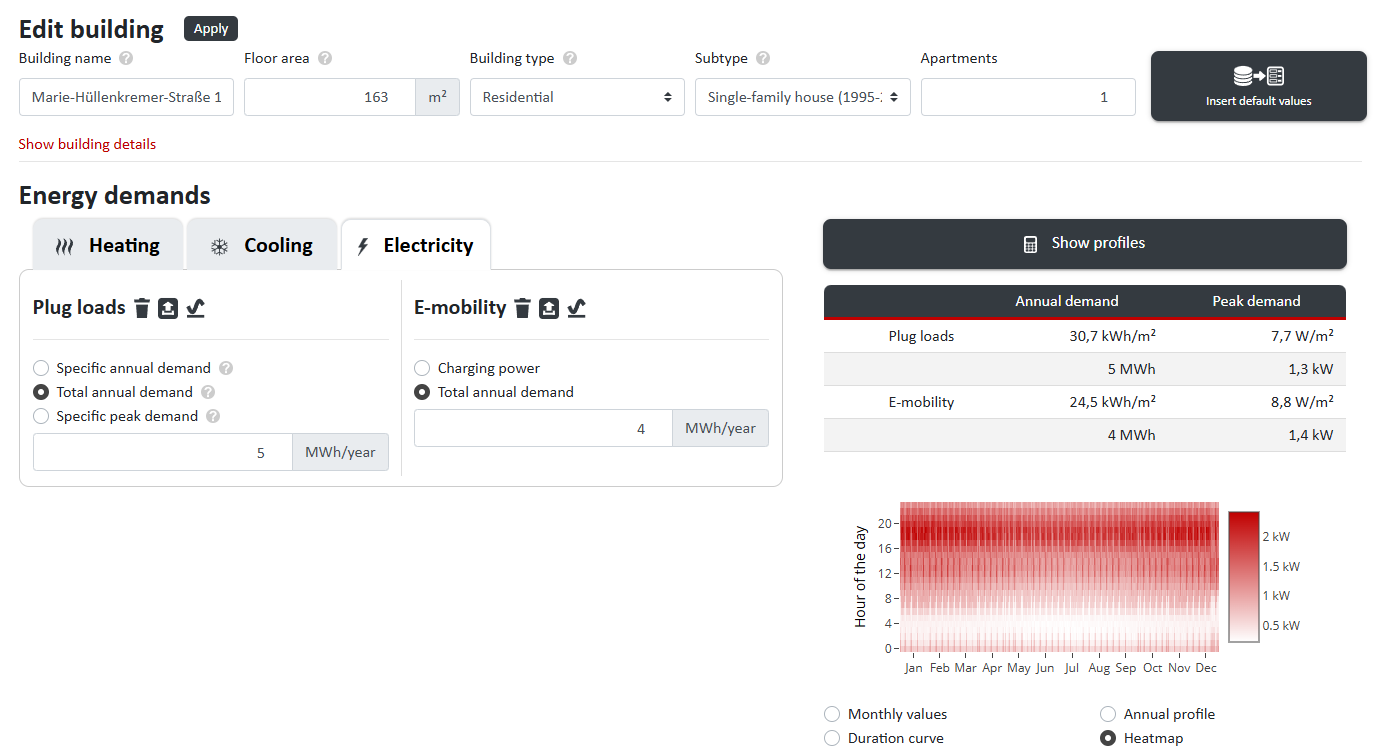Click the upload icon next to E-mobility
Image resolution: width=1380 pixels, height=753 pixels.
[549, 308]
